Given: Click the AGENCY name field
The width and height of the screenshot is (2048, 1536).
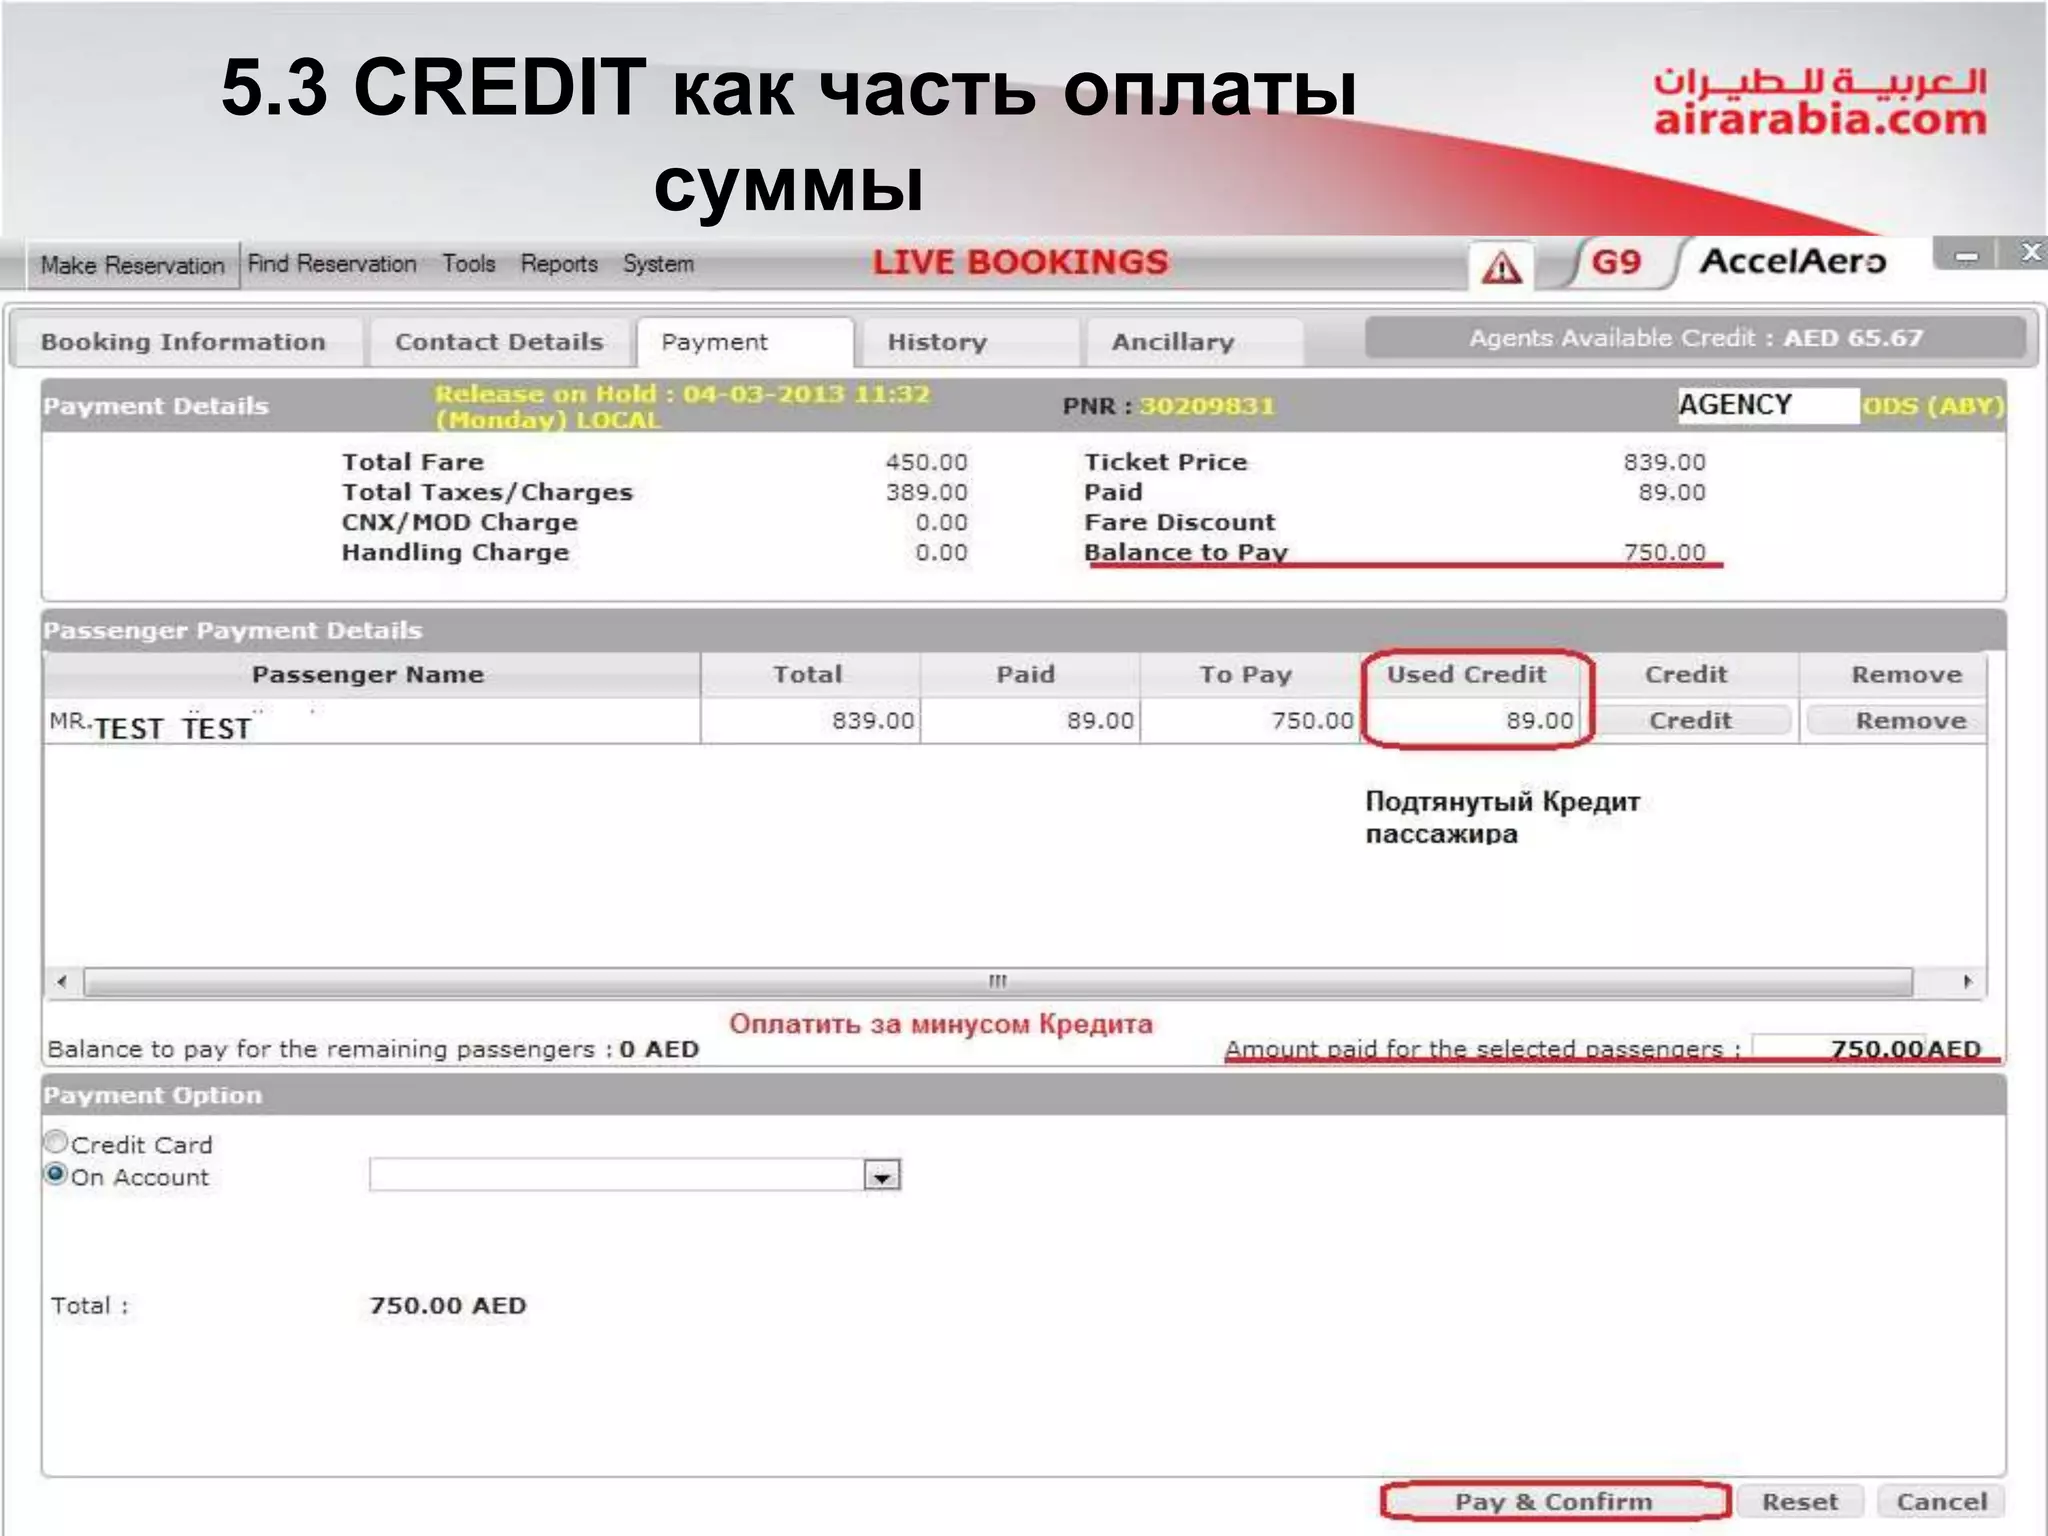Looking at the screenshot, I should (1768, 405).
